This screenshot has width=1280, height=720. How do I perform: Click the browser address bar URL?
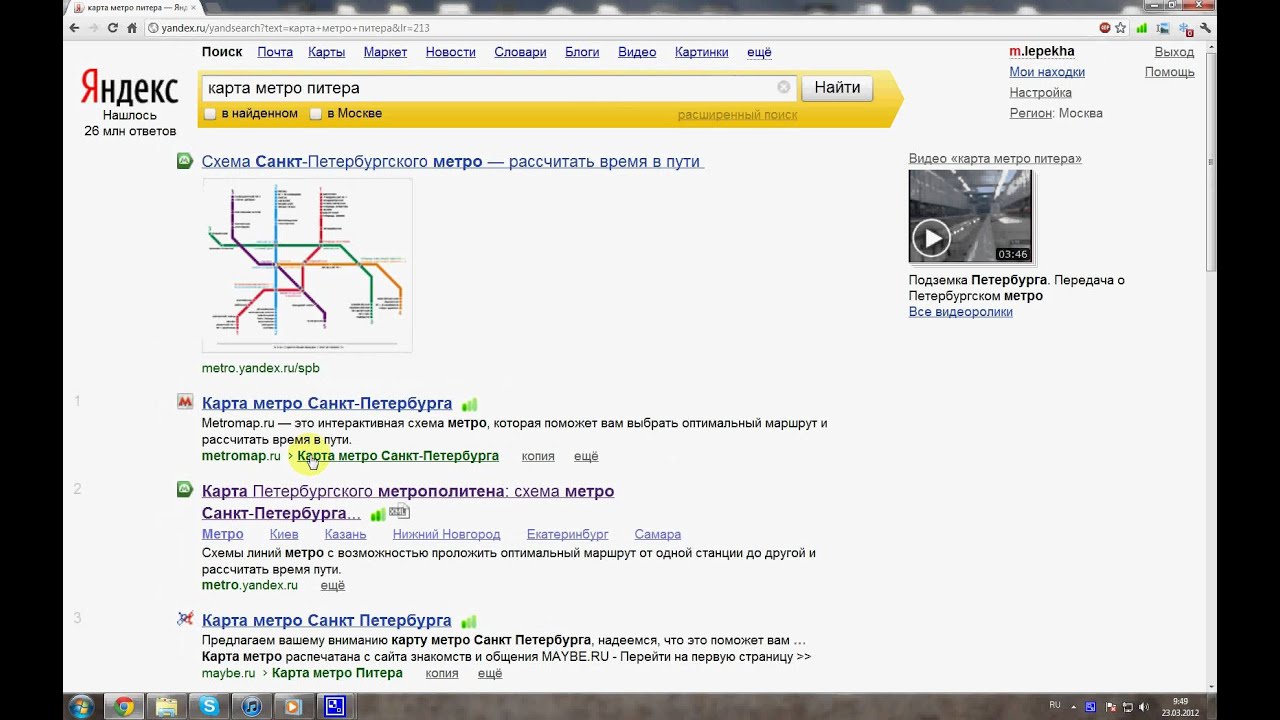pyautogui.click(x=295, y=28)
